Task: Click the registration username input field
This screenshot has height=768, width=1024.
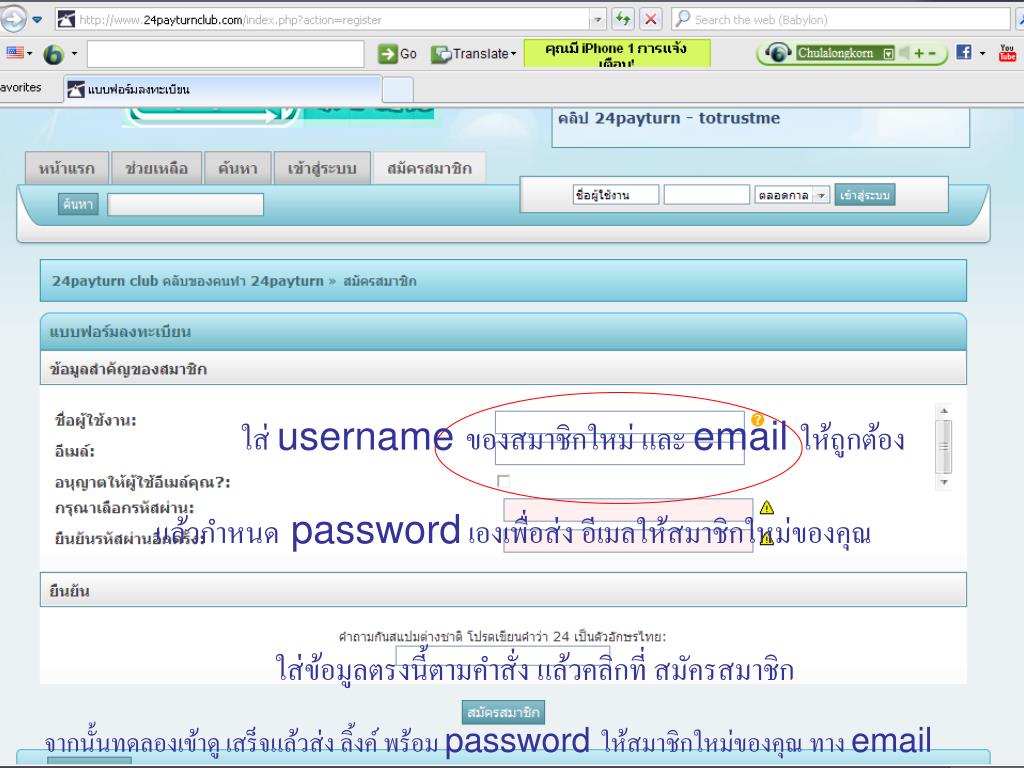Action: point(619,423)
